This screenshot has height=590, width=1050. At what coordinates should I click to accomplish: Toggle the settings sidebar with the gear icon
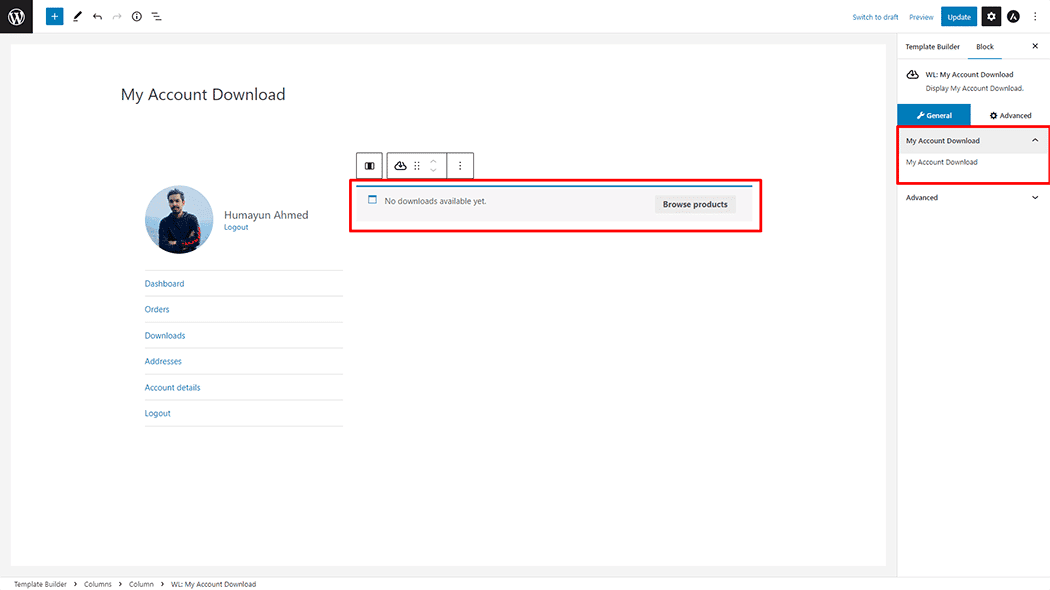point(990,16)
